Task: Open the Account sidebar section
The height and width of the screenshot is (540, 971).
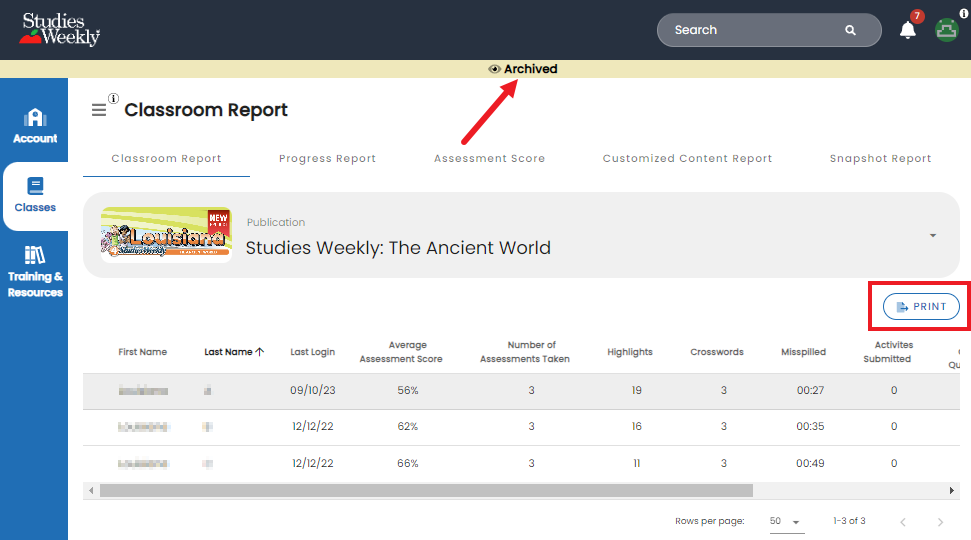Action: point(35,126)
